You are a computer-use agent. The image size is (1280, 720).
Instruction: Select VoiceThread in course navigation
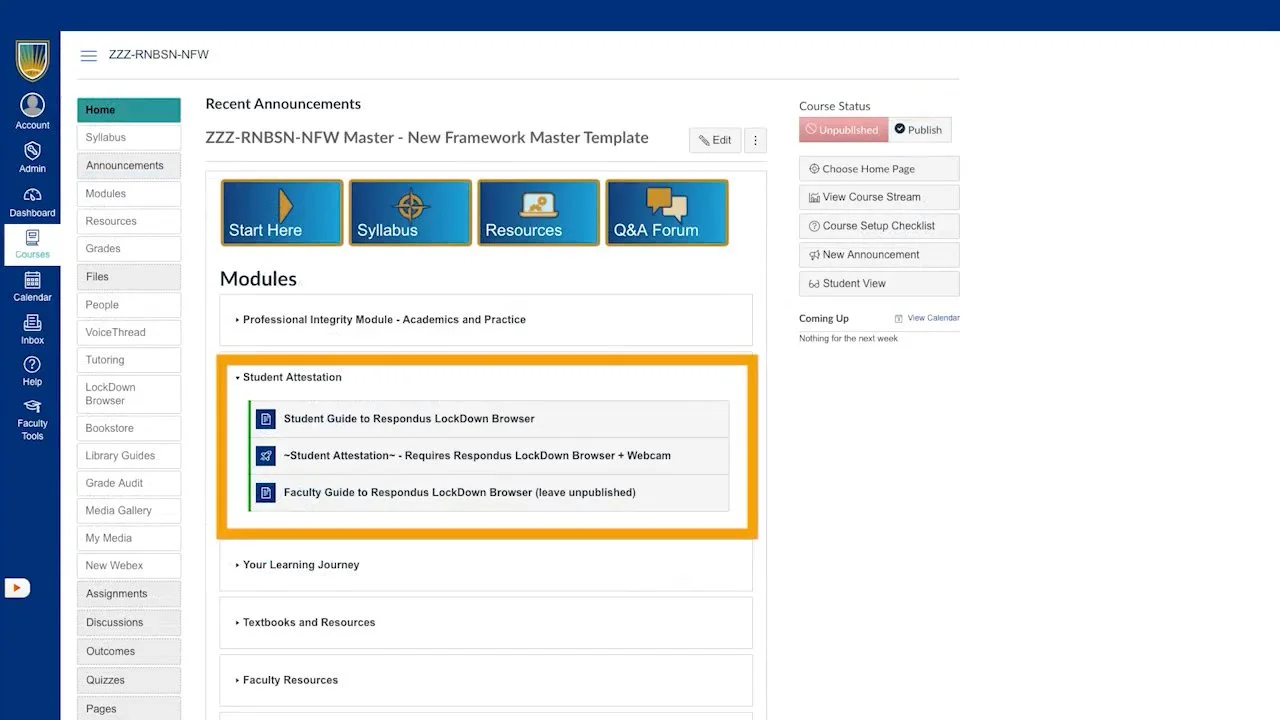pyautogui.click(x=129, y=333)
